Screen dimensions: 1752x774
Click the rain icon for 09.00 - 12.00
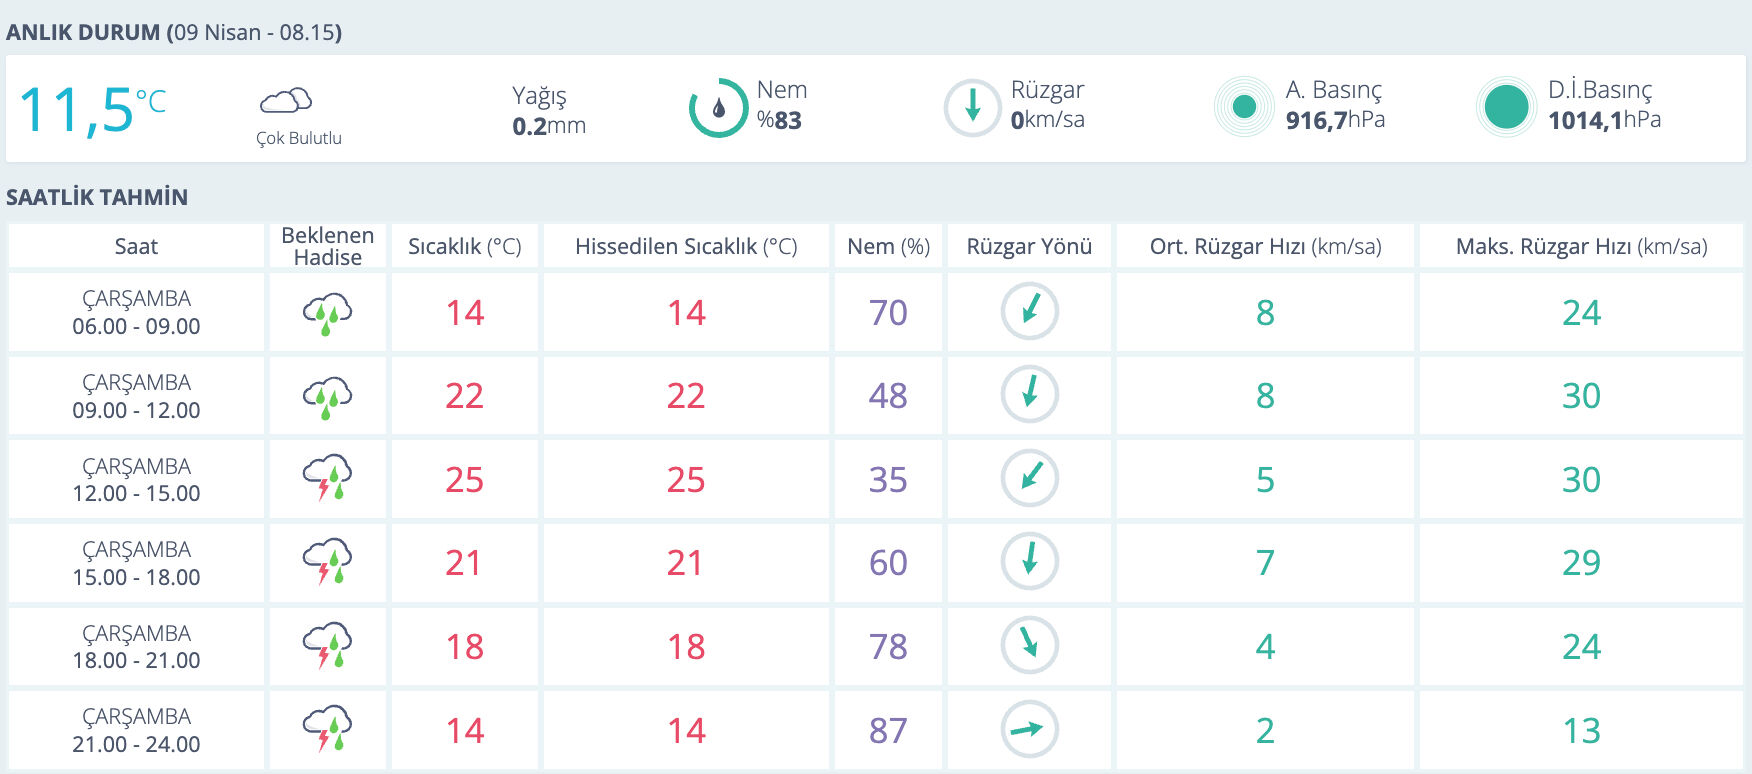[x=327, y=397]
